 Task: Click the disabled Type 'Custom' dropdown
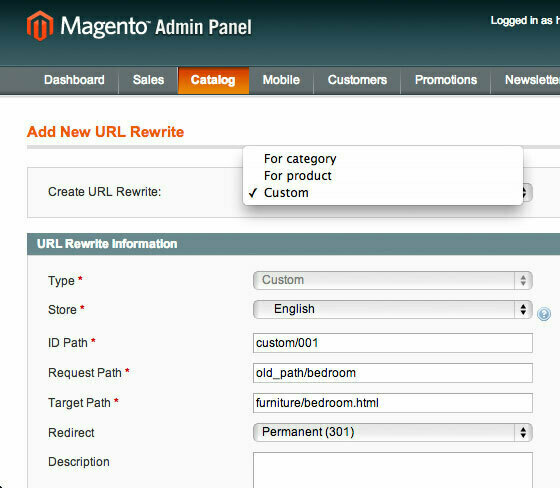pos(392,280)
